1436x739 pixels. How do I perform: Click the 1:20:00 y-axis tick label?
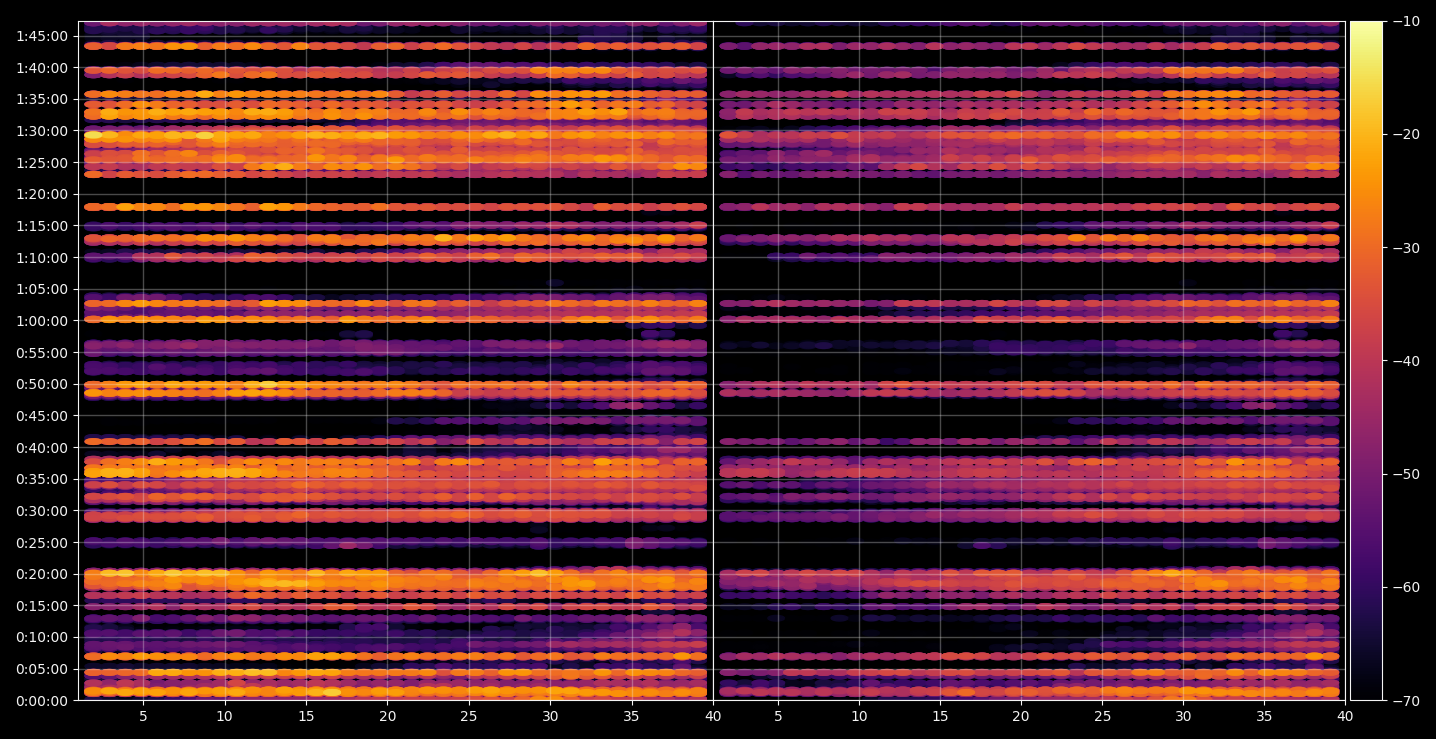point(43,194)
